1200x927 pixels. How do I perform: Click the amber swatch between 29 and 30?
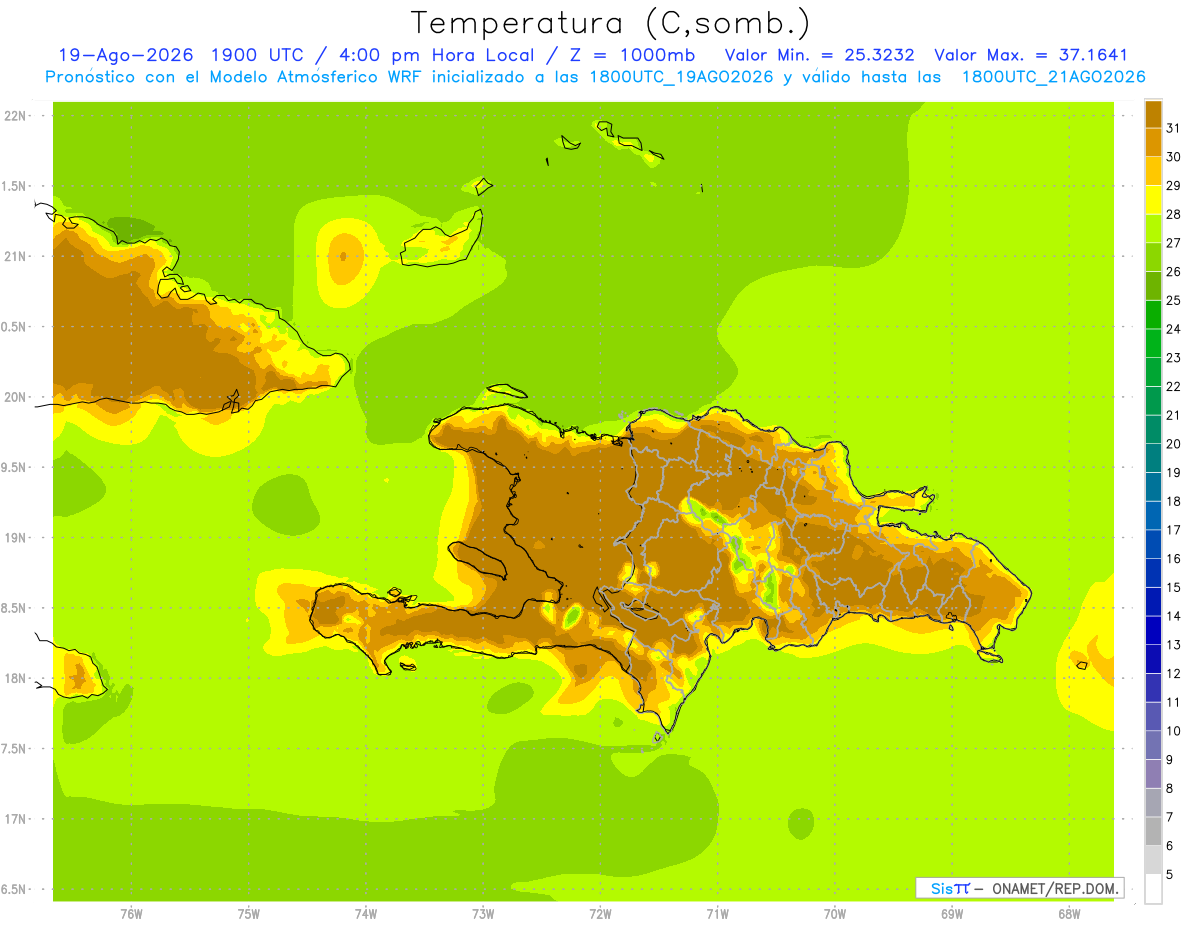(x=1153, y=172)
